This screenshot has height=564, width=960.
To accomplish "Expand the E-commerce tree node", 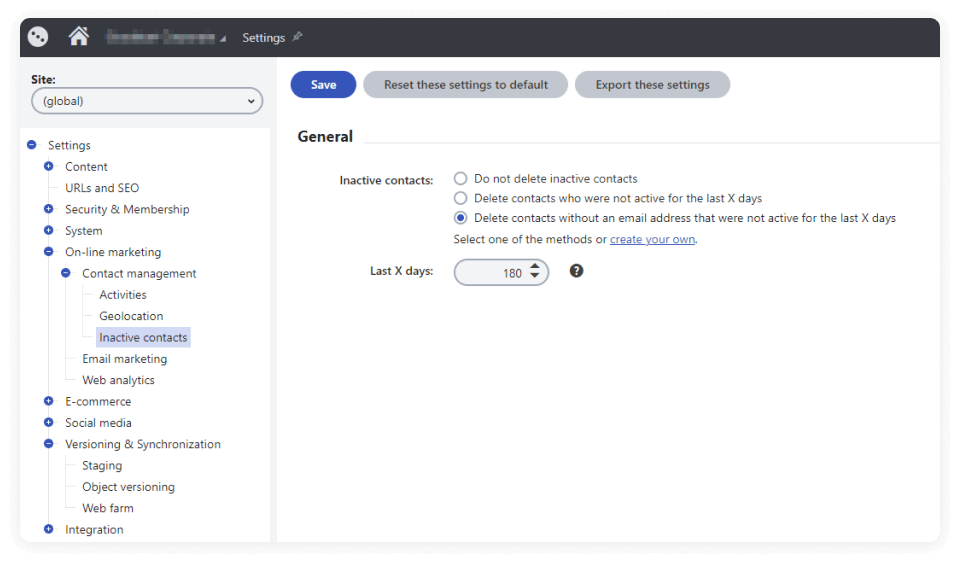I will click(49, 401).
